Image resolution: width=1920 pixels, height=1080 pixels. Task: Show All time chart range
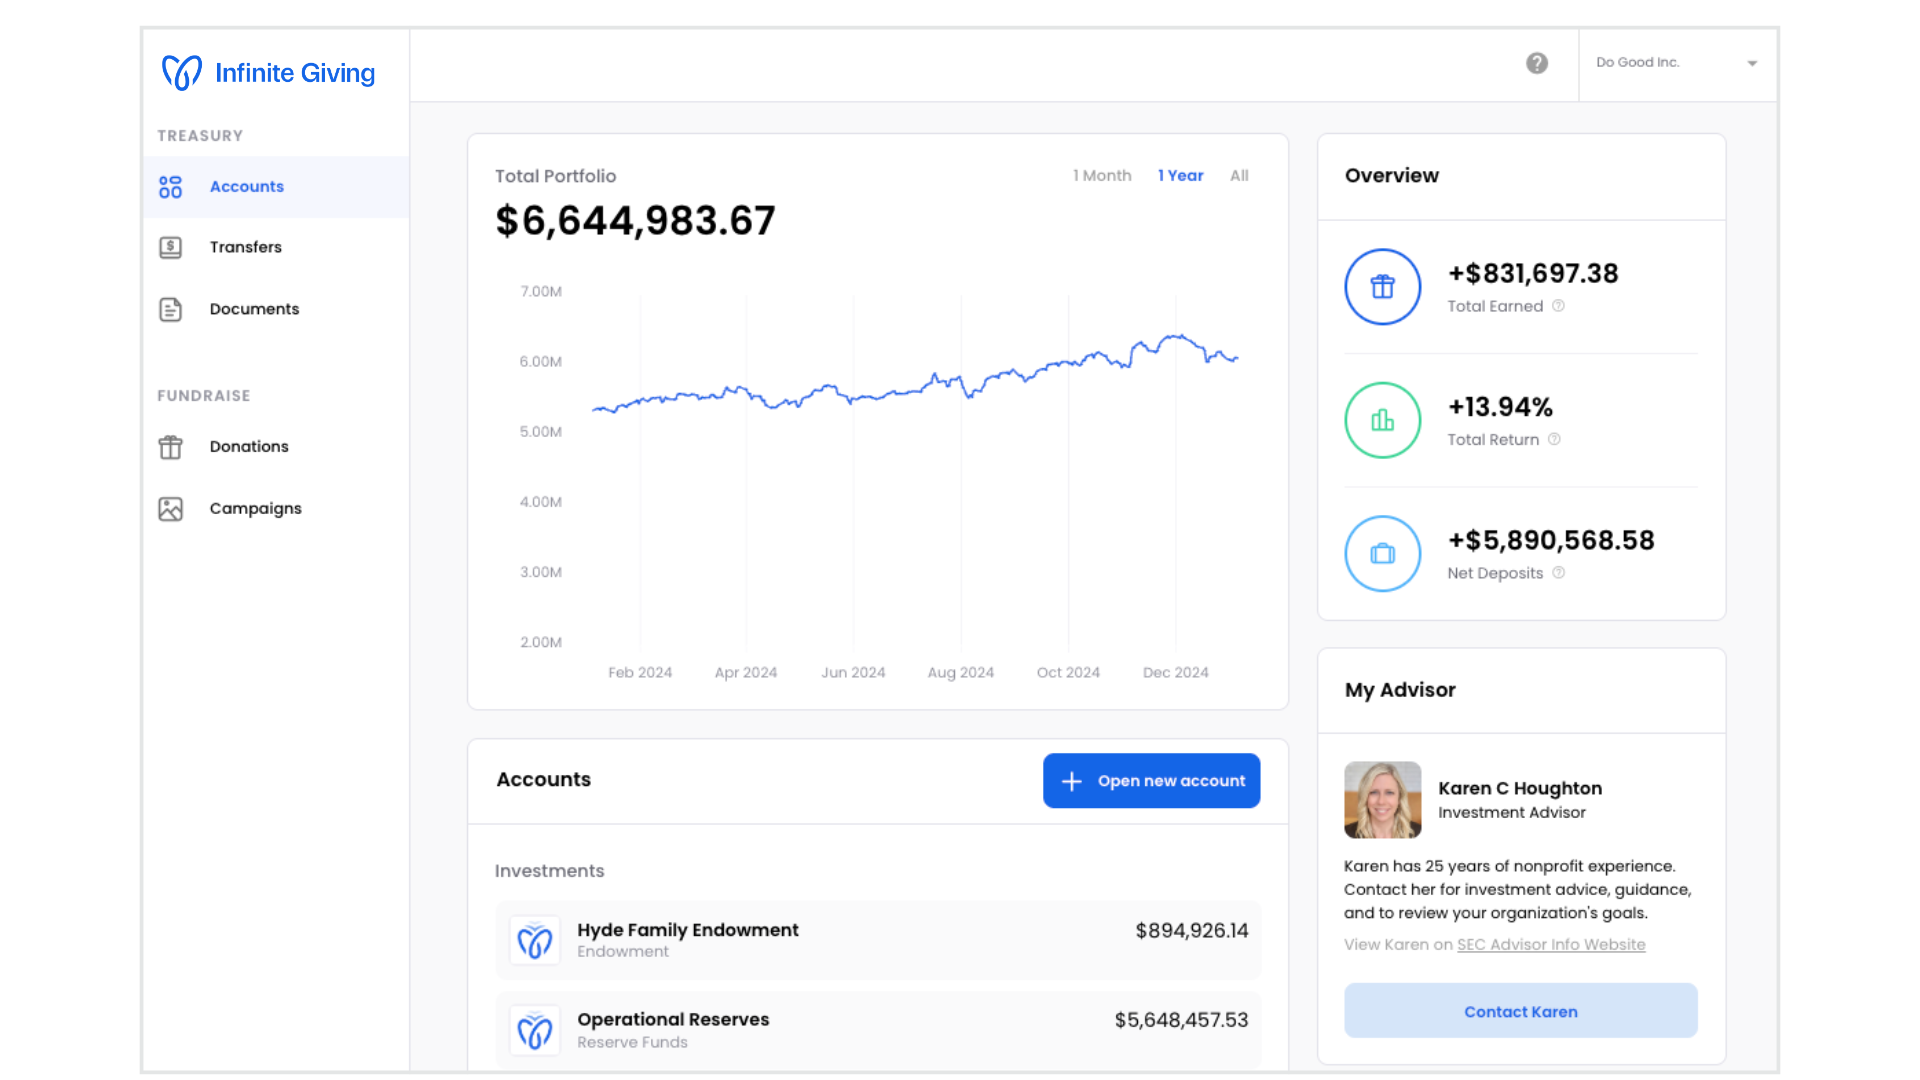[x=1239, y=176]
